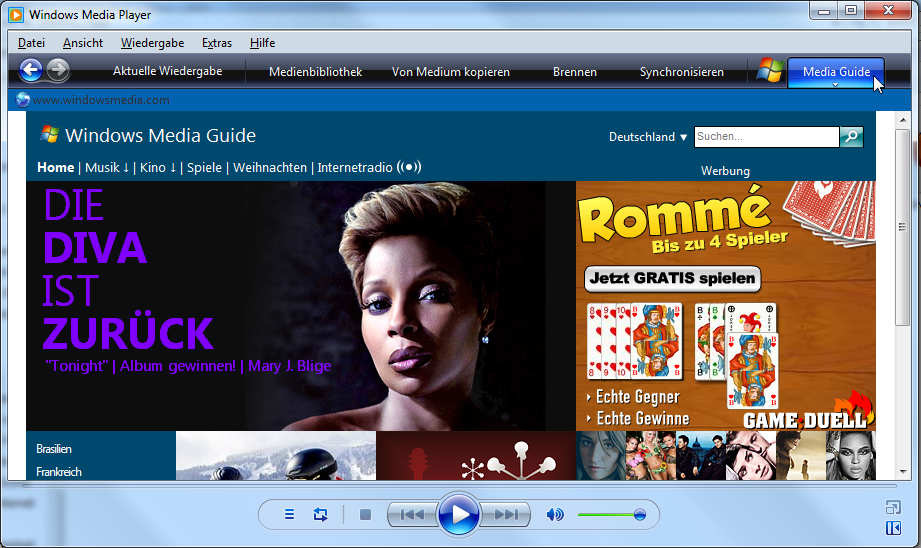Select Brasilien in the country list
Viewport: 921px width, 548px height.
tap(54, 449)
